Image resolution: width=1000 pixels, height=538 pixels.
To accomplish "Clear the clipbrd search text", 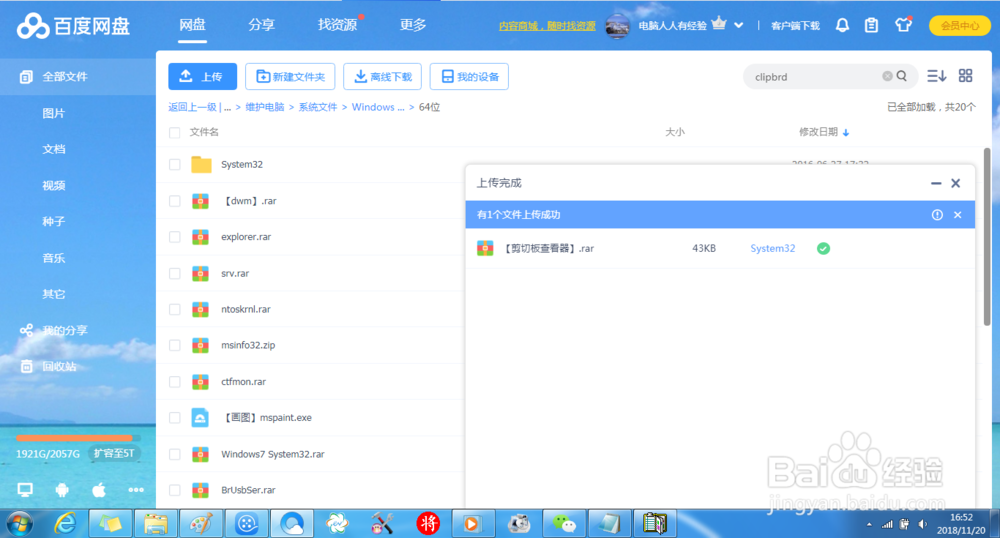I will [887, 76].
